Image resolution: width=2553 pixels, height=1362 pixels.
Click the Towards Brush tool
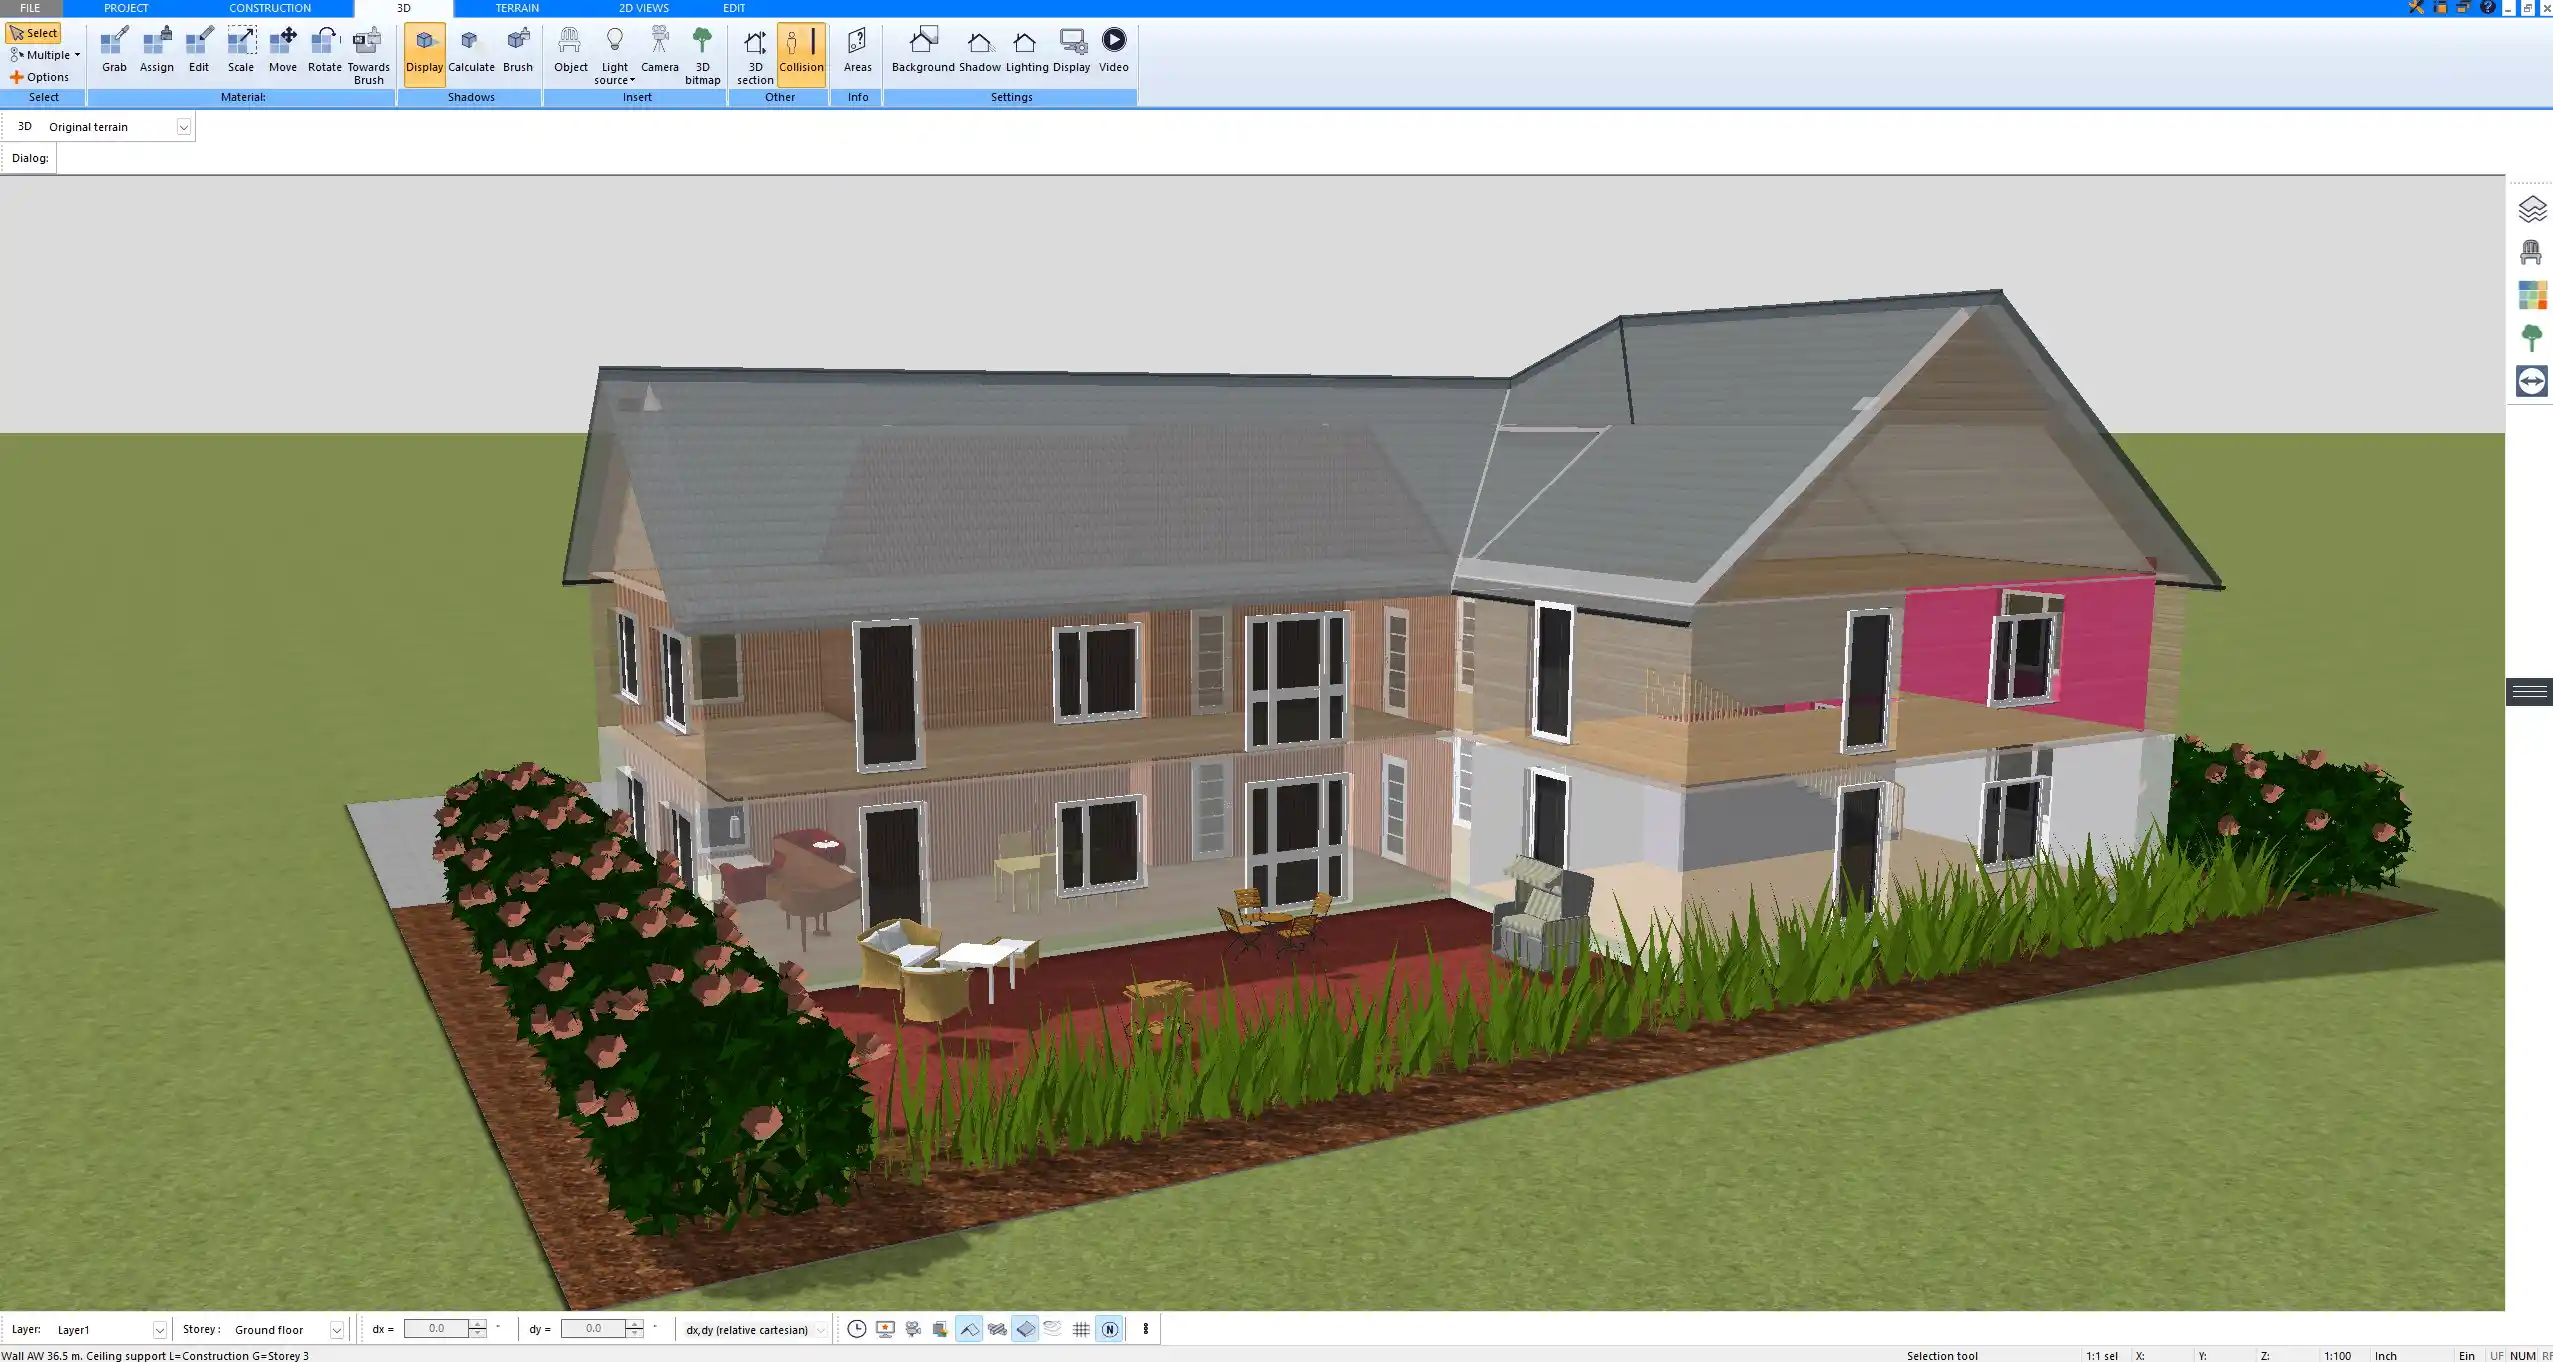click(368, 55)
